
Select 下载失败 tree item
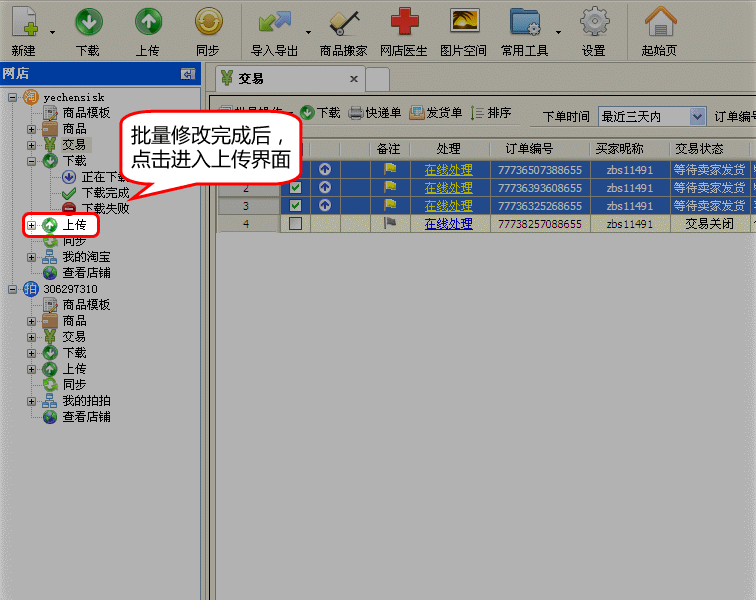tap(105, 209)
